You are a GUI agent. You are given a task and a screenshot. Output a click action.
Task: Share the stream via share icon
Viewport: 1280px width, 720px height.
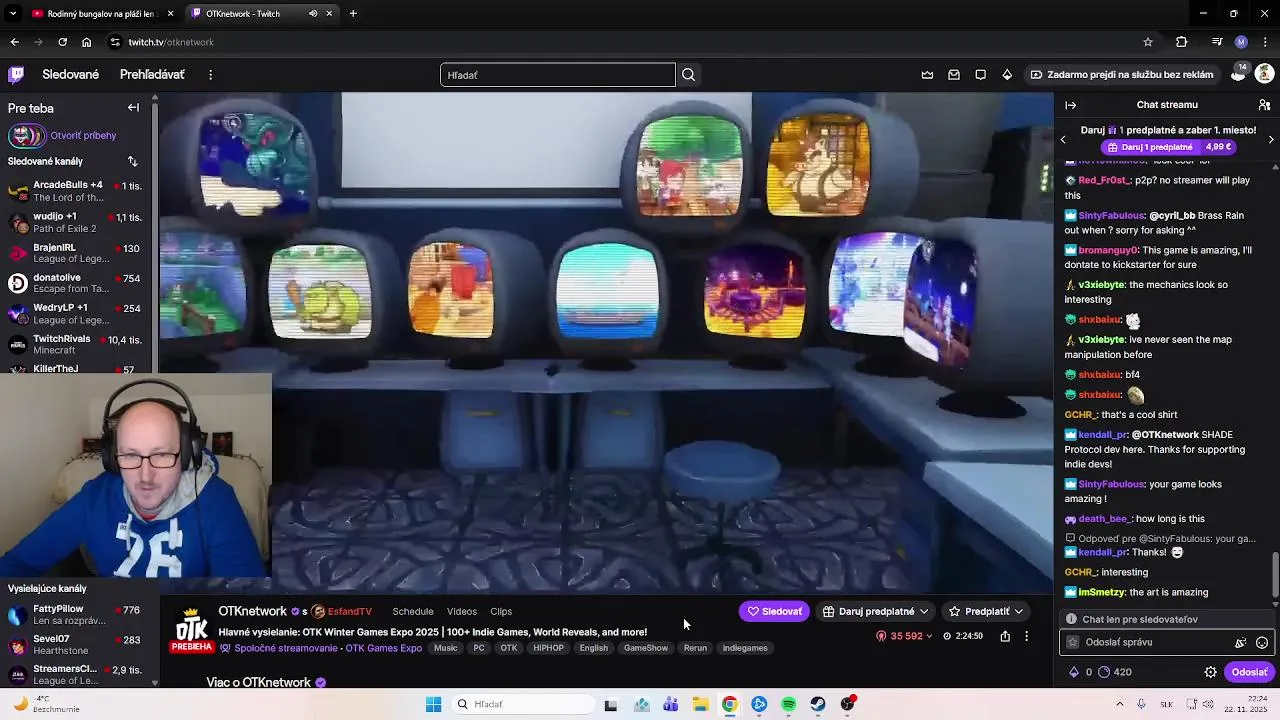point(1005,636)
